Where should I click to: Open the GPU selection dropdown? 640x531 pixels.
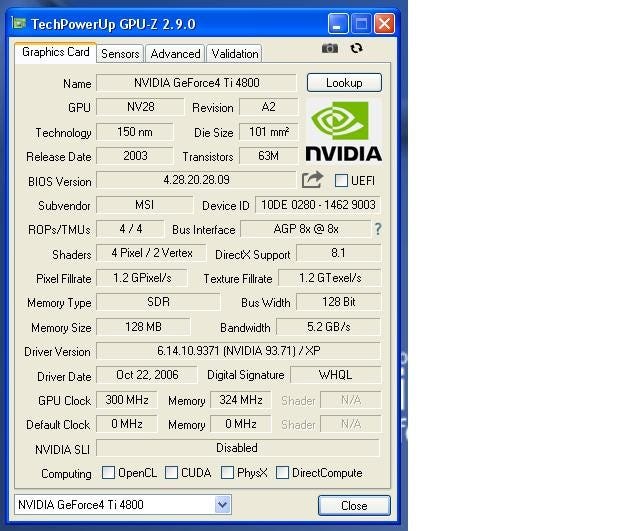[222, 505]
